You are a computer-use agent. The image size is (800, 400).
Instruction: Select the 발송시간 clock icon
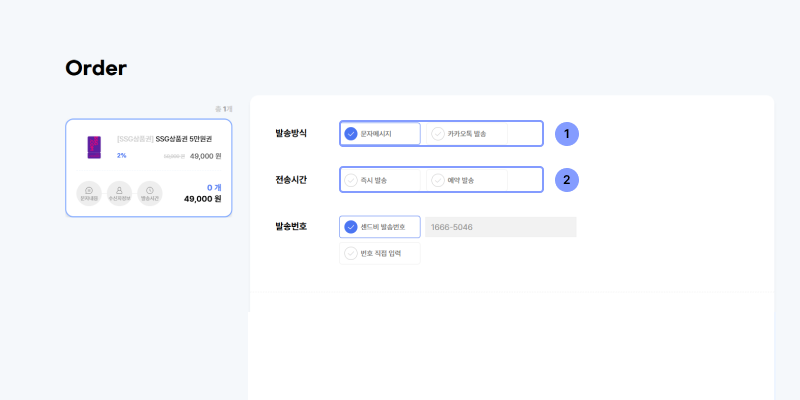click(x=149, y=192)
